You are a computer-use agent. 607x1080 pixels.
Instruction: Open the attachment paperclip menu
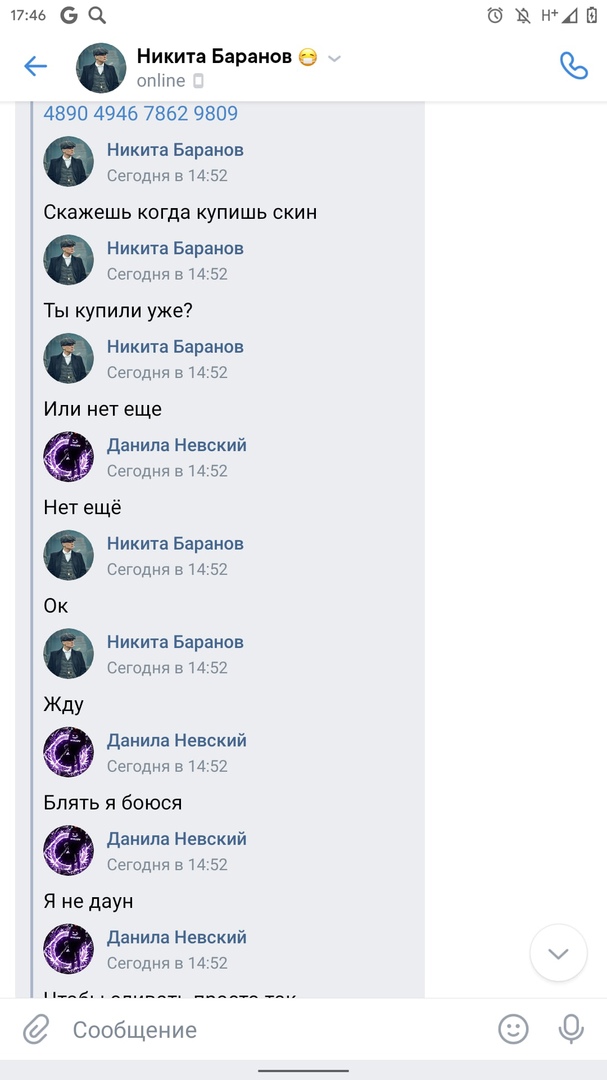35,1030
